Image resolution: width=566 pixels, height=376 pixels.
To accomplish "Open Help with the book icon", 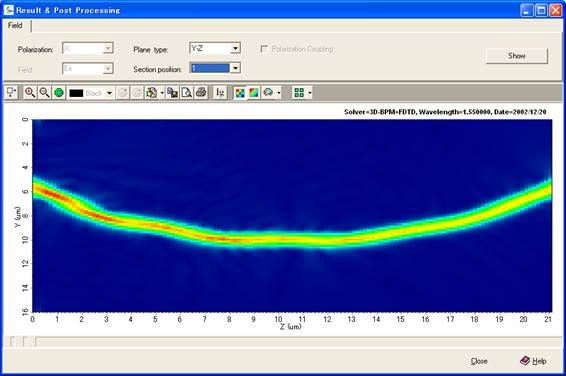I will pos(533,360).
